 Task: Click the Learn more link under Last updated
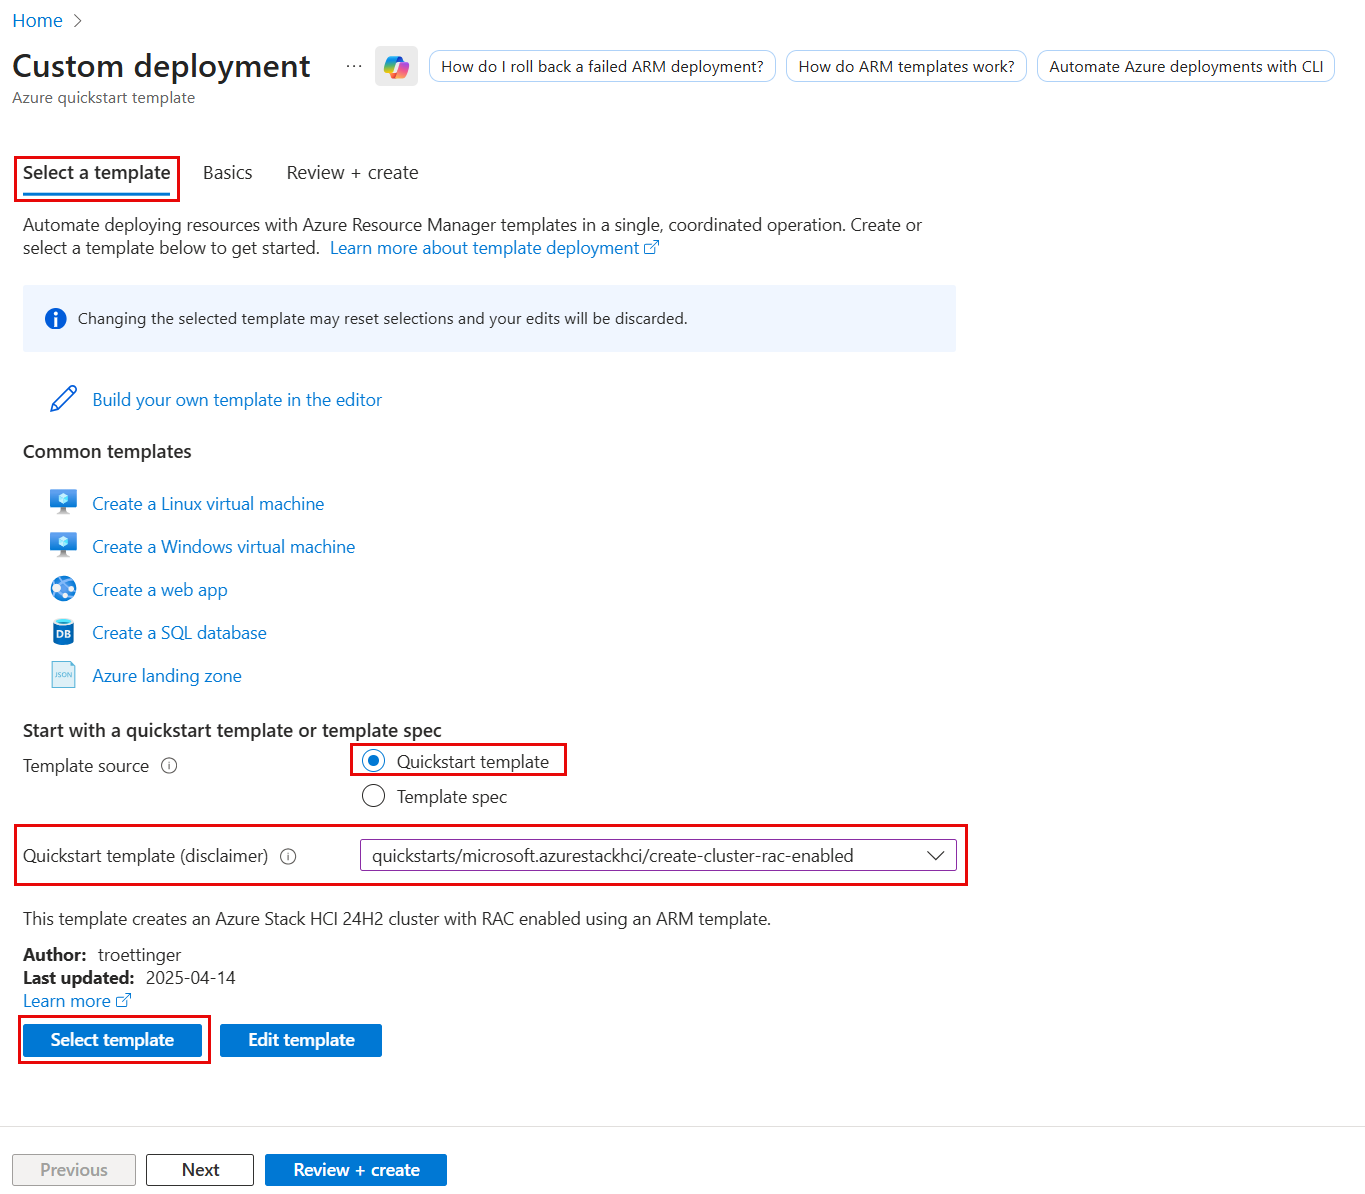click(77, 1001)
